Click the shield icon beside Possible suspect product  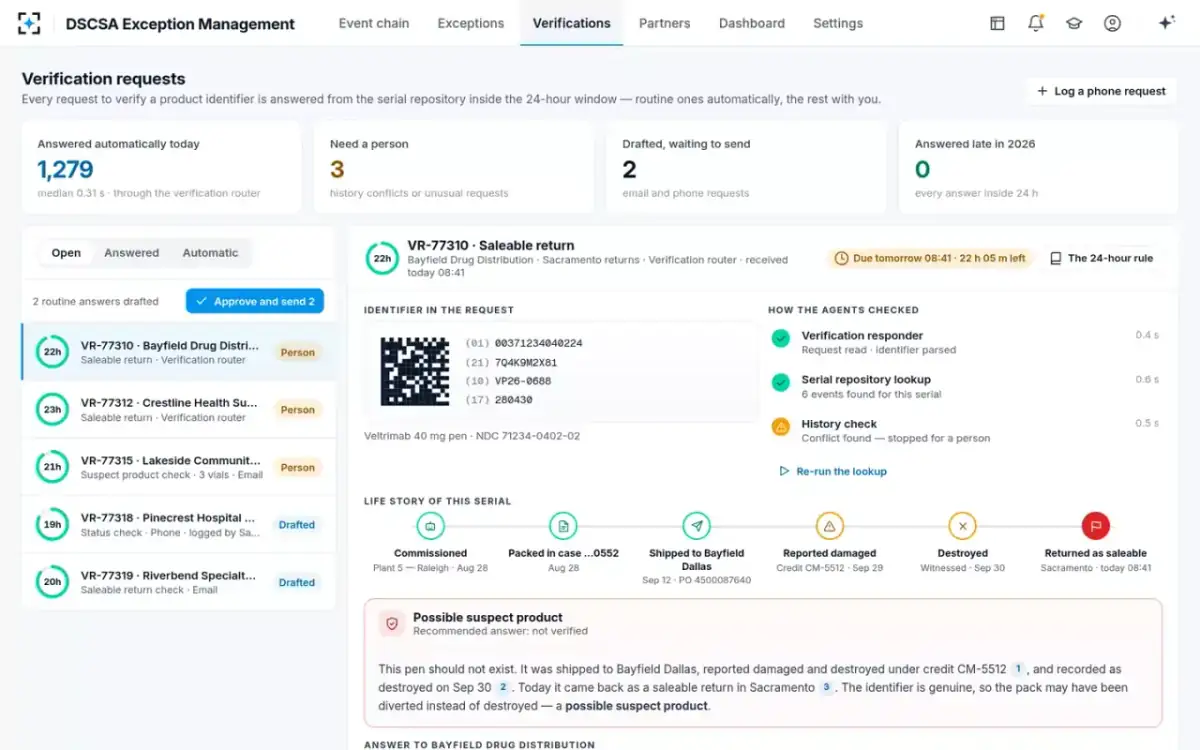point(392,624)
